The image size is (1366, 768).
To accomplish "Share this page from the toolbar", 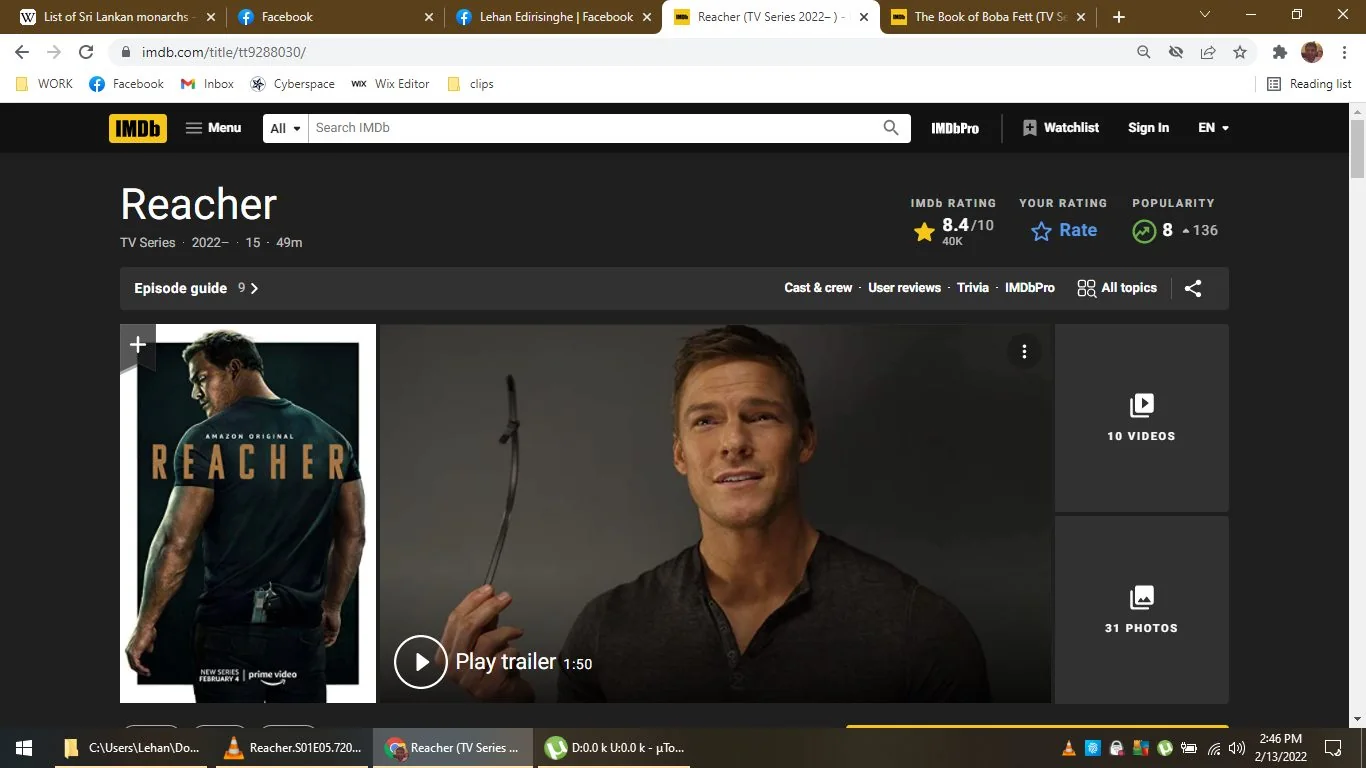I will point(1208,52).
